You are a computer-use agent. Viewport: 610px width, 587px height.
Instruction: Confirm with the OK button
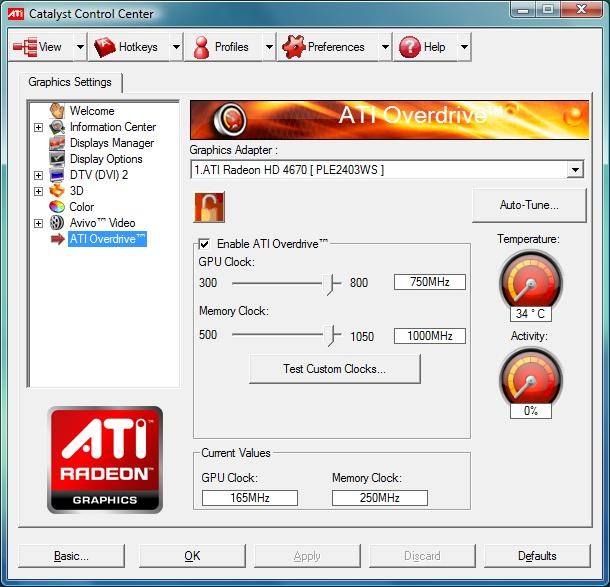tap(192, 556)
